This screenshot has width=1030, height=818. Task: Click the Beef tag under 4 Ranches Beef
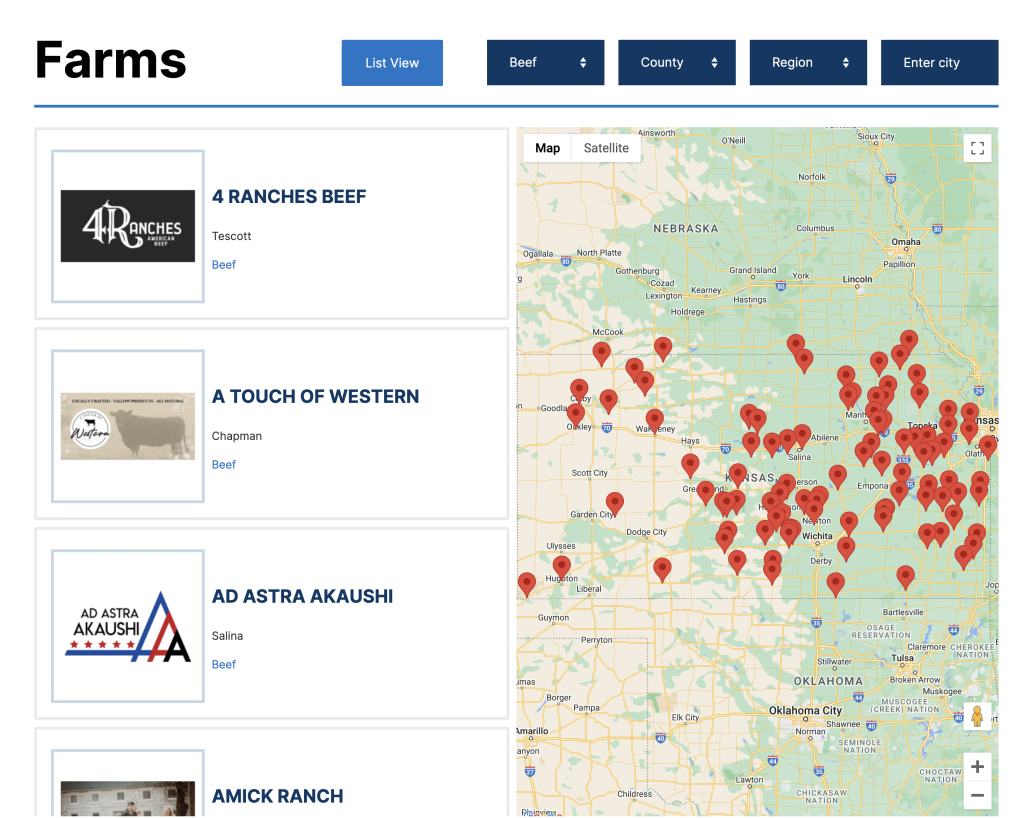click(223, 265)
